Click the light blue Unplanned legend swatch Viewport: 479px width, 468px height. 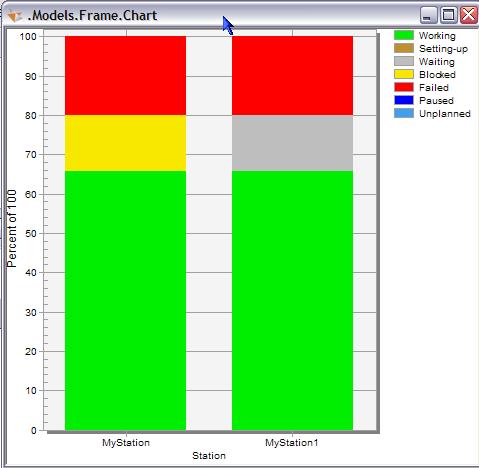(404, 113)
